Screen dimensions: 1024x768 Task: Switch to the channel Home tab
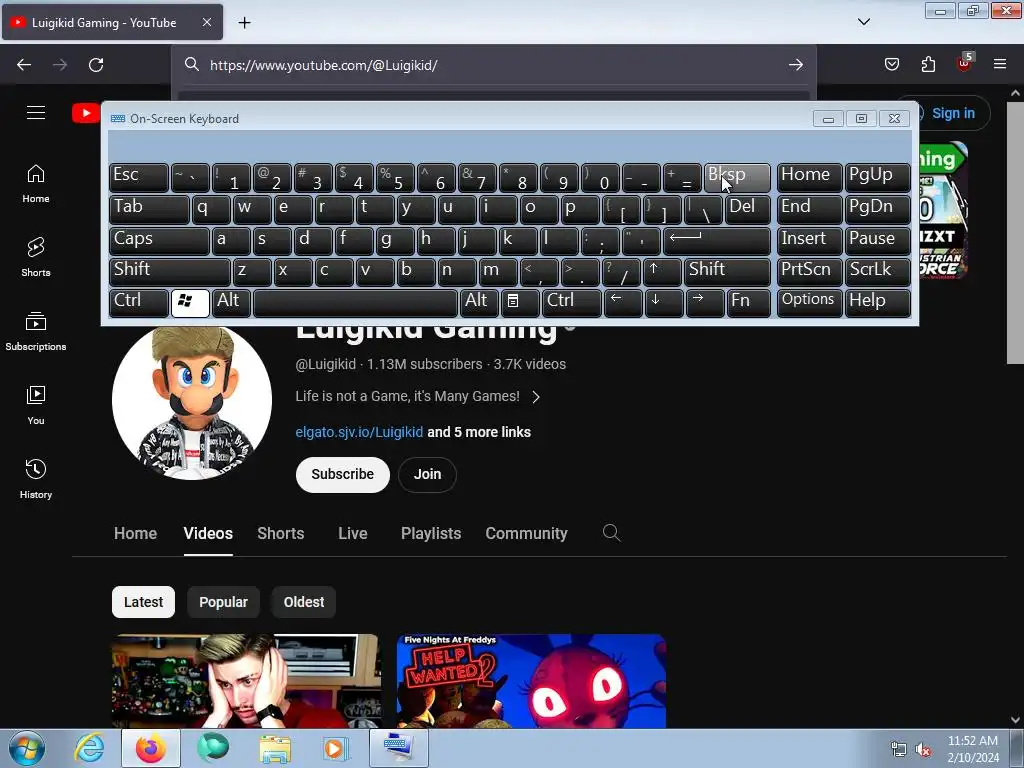click(x=135, y=533)
